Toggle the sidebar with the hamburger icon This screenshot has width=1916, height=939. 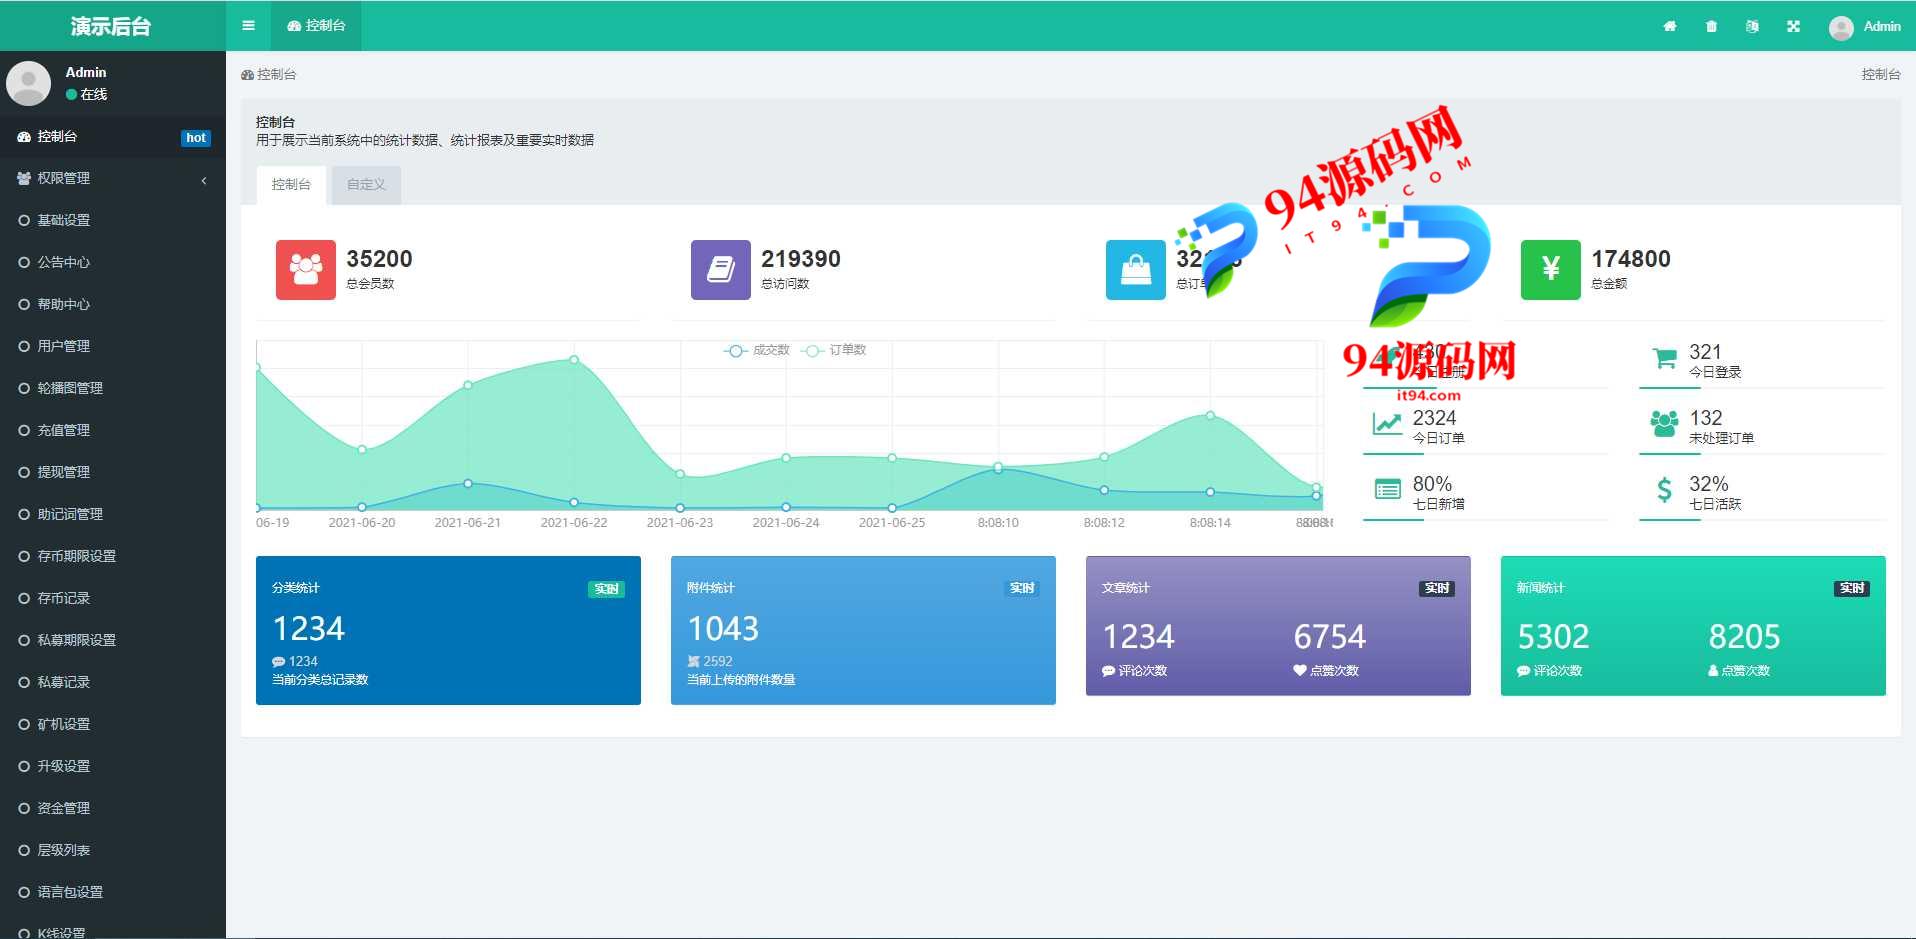(x=248, y=26)
